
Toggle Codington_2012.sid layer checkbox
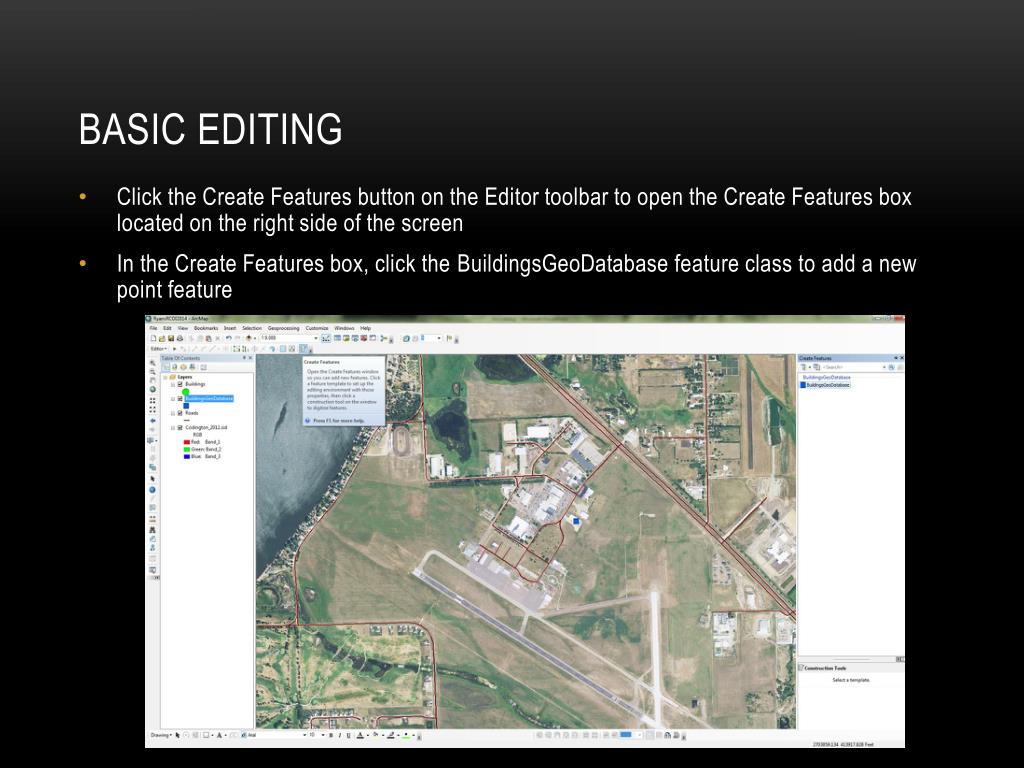pyautogui.click(x=180, y=428)
